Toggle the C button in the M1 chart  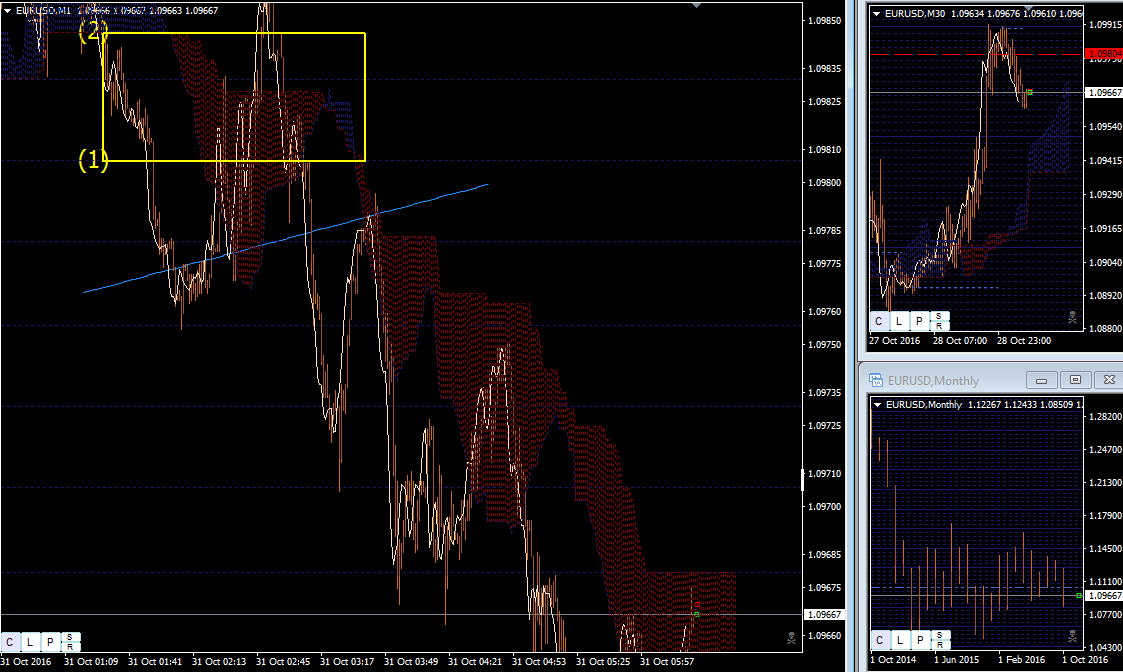[10, 642]
